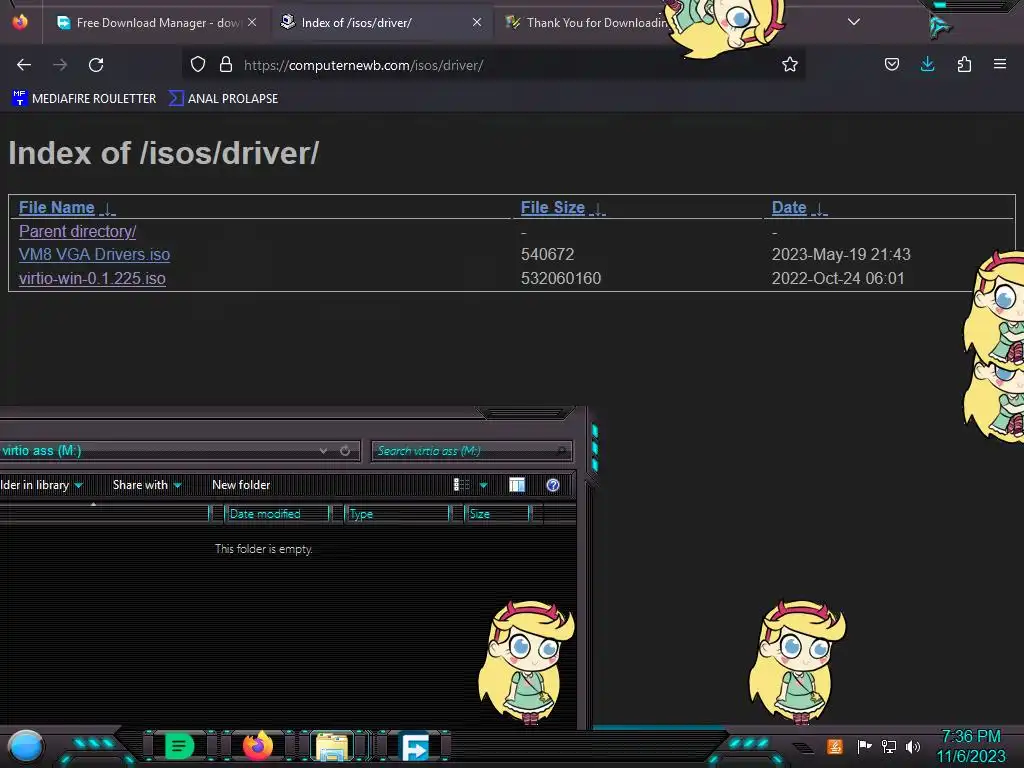Open the Firefox logo at tab strip start
The width and height of the screenshot is (1024, 768).
coord(20,22)
